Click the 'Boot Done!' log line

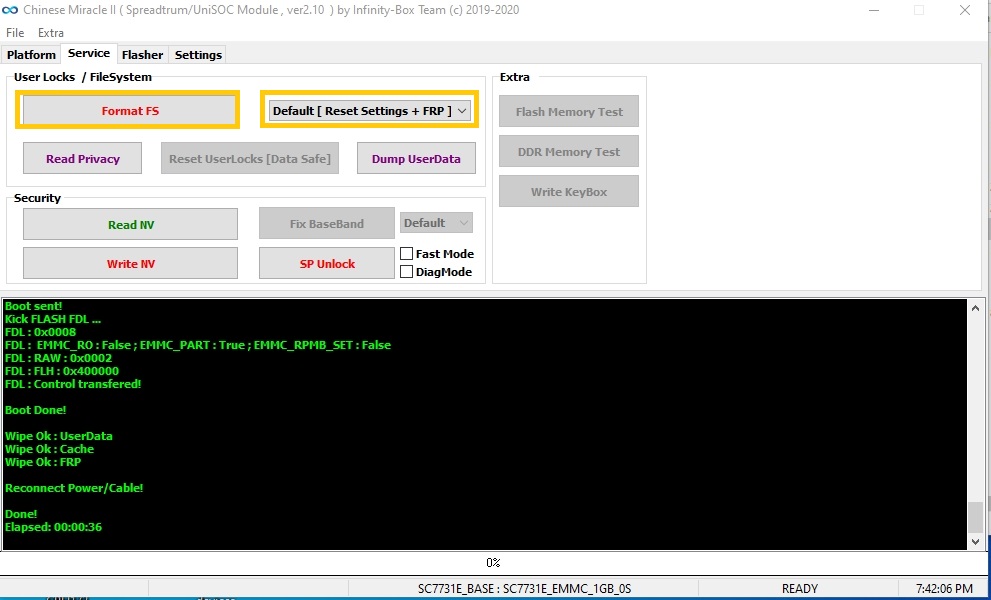[x=35, y=410]
